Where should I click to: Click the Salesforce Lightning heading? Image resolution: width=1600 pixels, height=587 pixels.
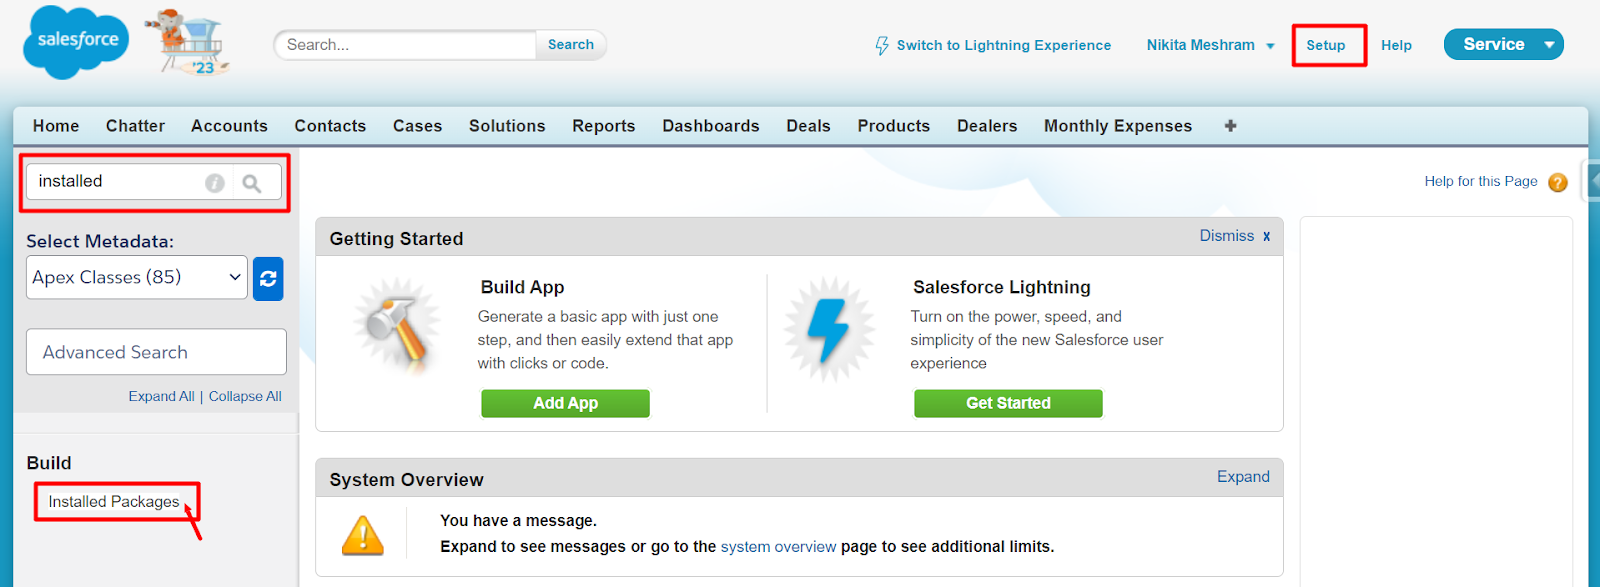point(1002,288)
